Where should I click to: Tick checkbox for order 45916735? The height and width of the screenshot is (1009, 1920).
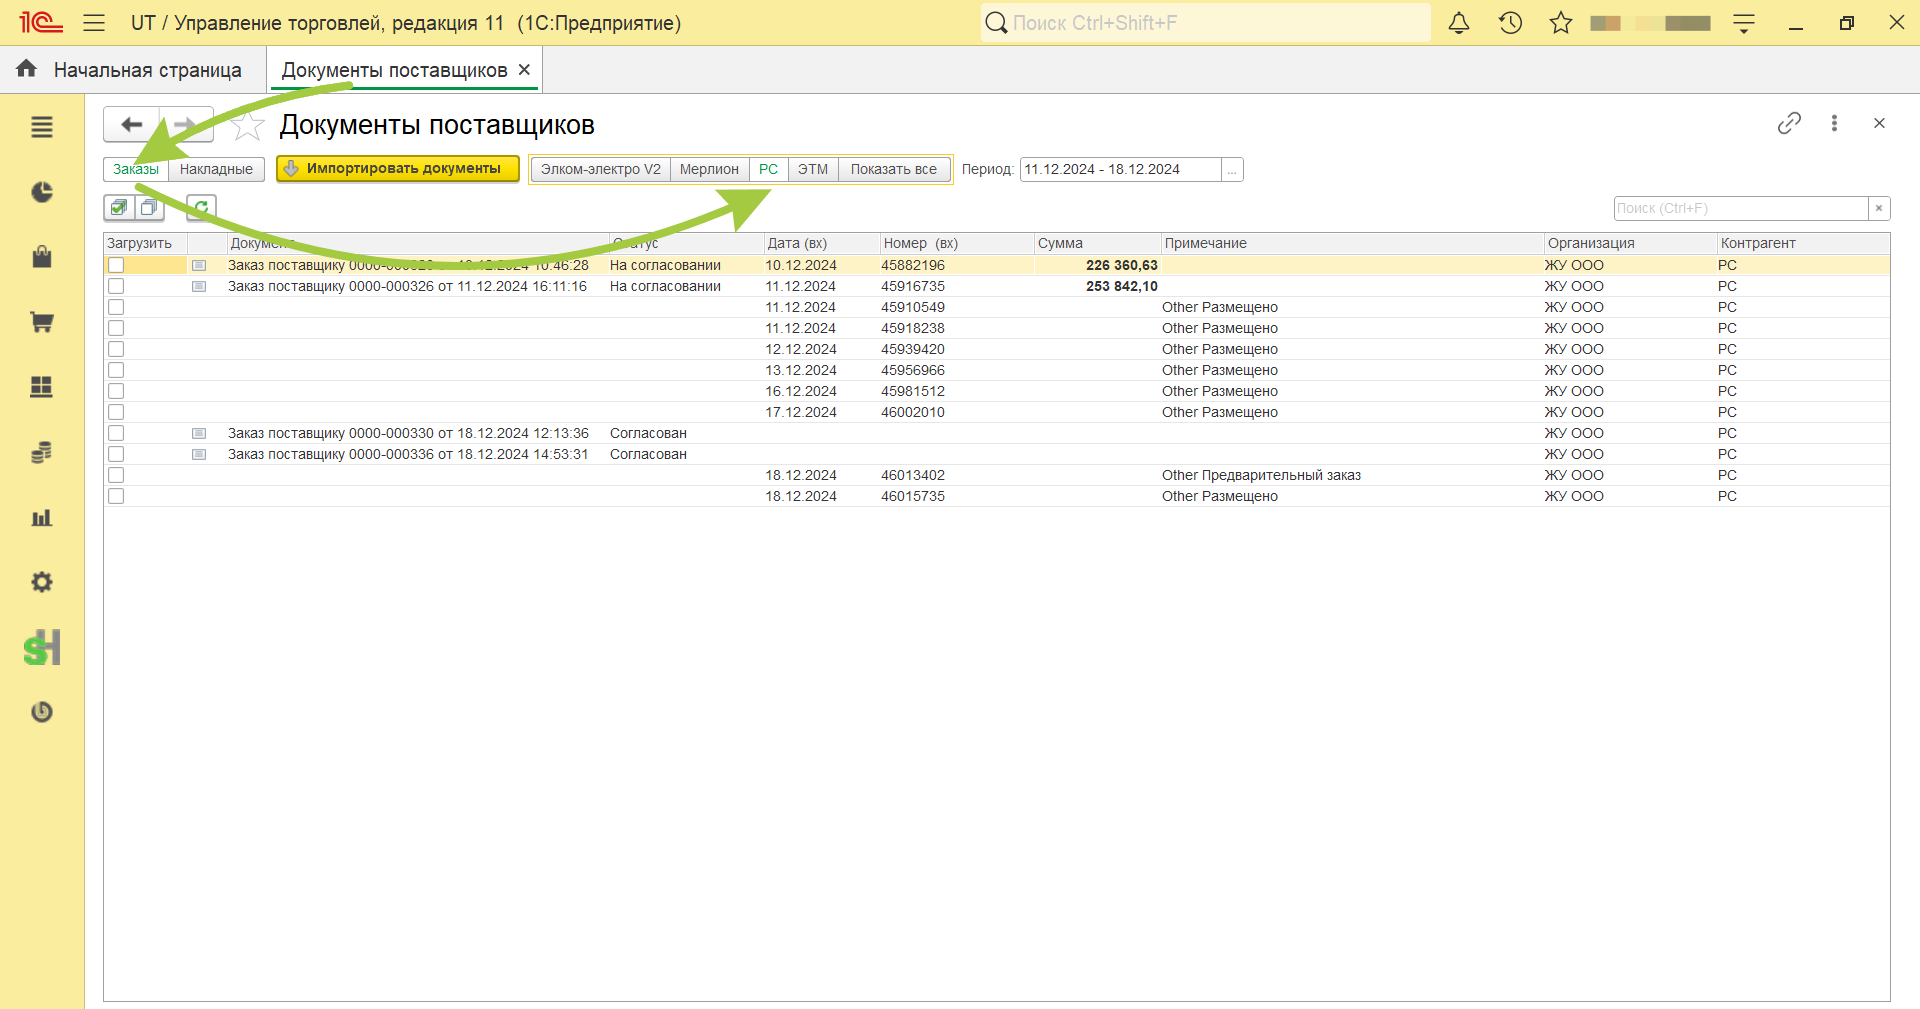(x=116, y=286)
